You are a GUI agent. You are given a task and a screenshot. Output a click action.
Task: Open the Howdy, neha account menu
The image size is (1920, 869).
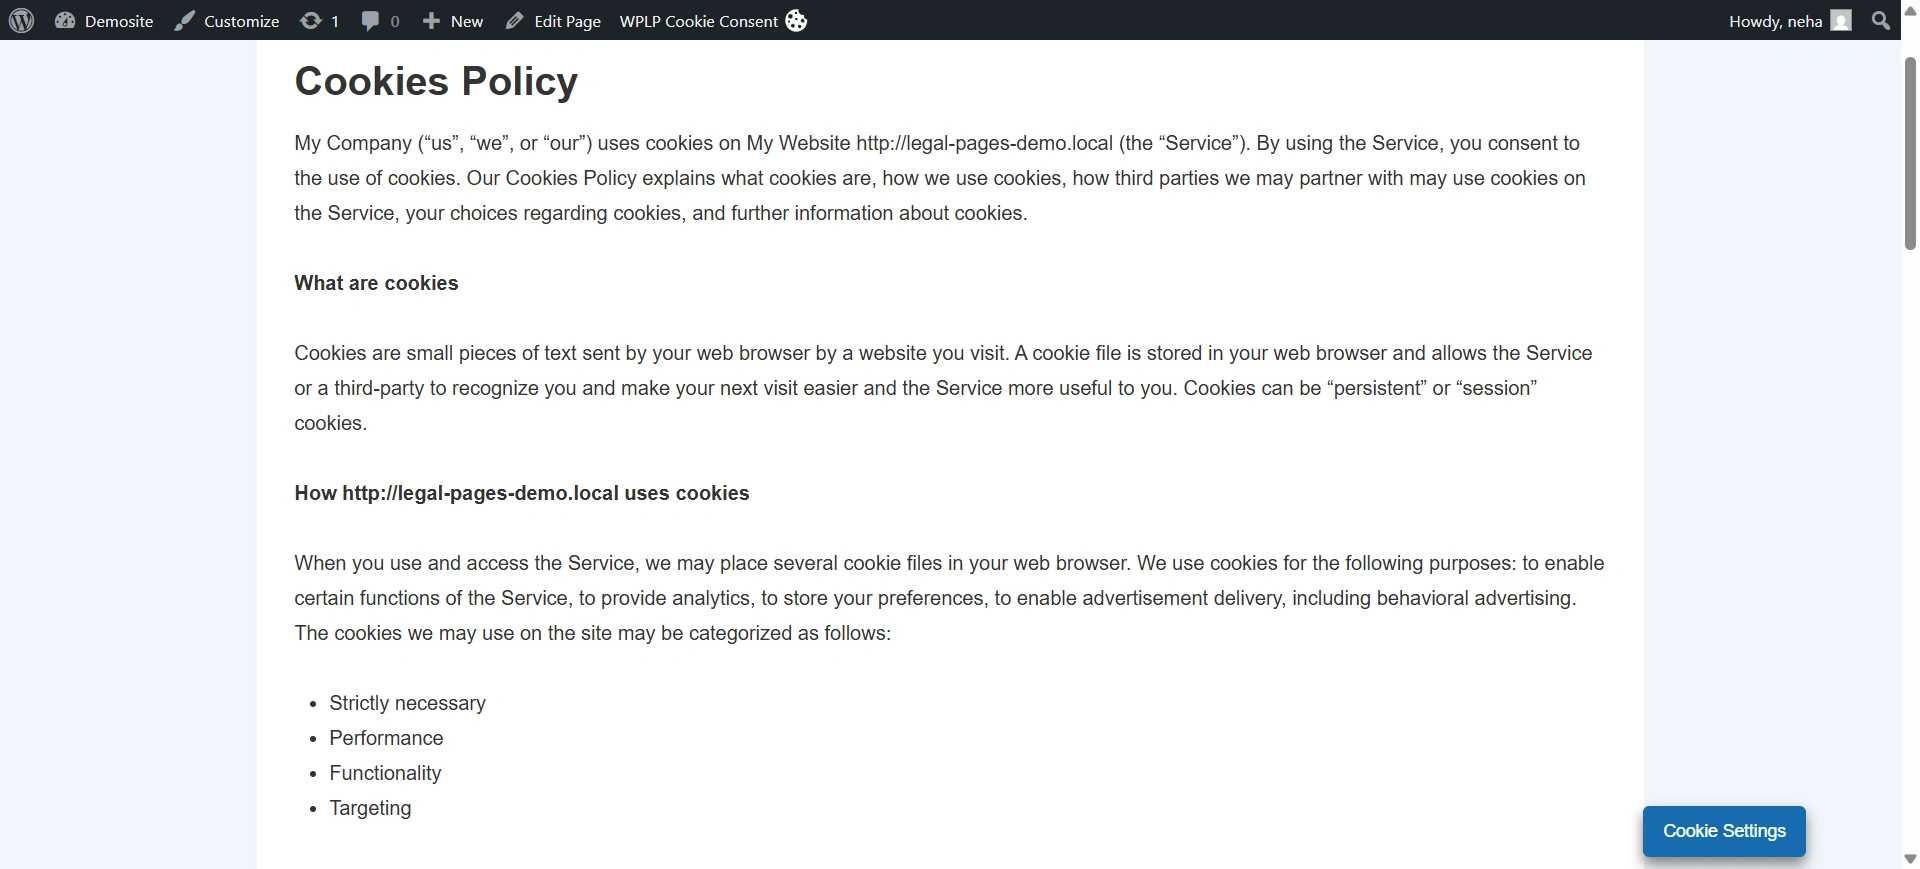click(x=1775, y=20)
